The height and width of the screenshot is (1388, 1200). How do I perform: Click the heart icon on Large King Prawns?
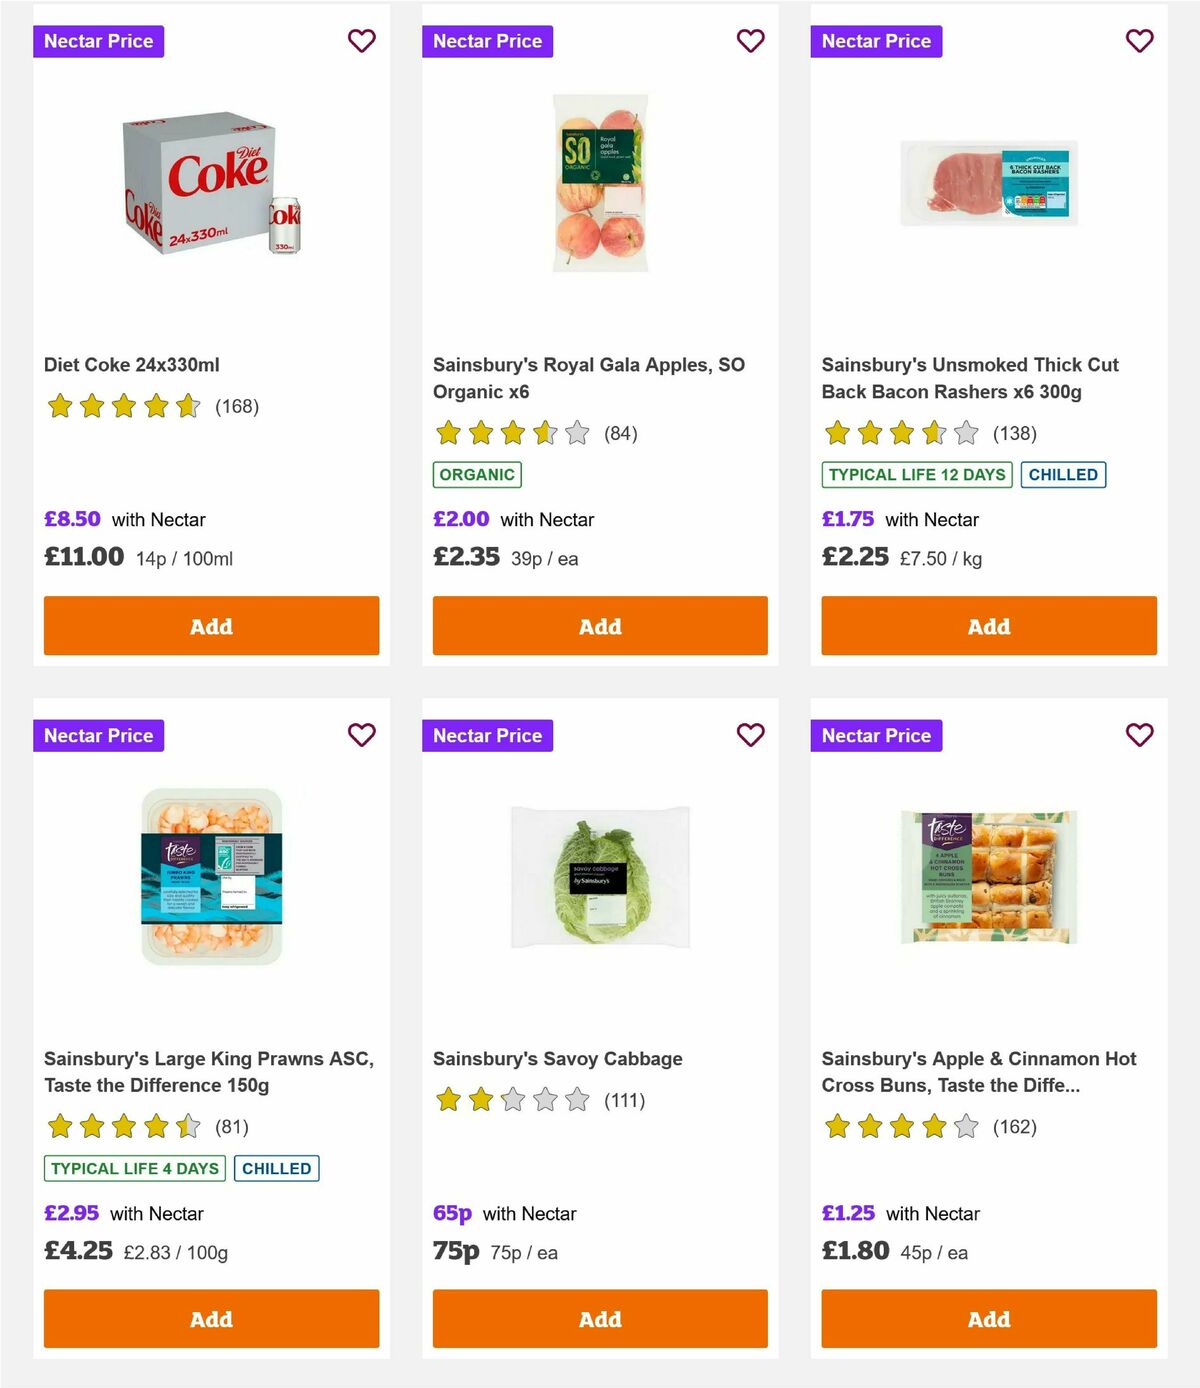click(362, 735)
